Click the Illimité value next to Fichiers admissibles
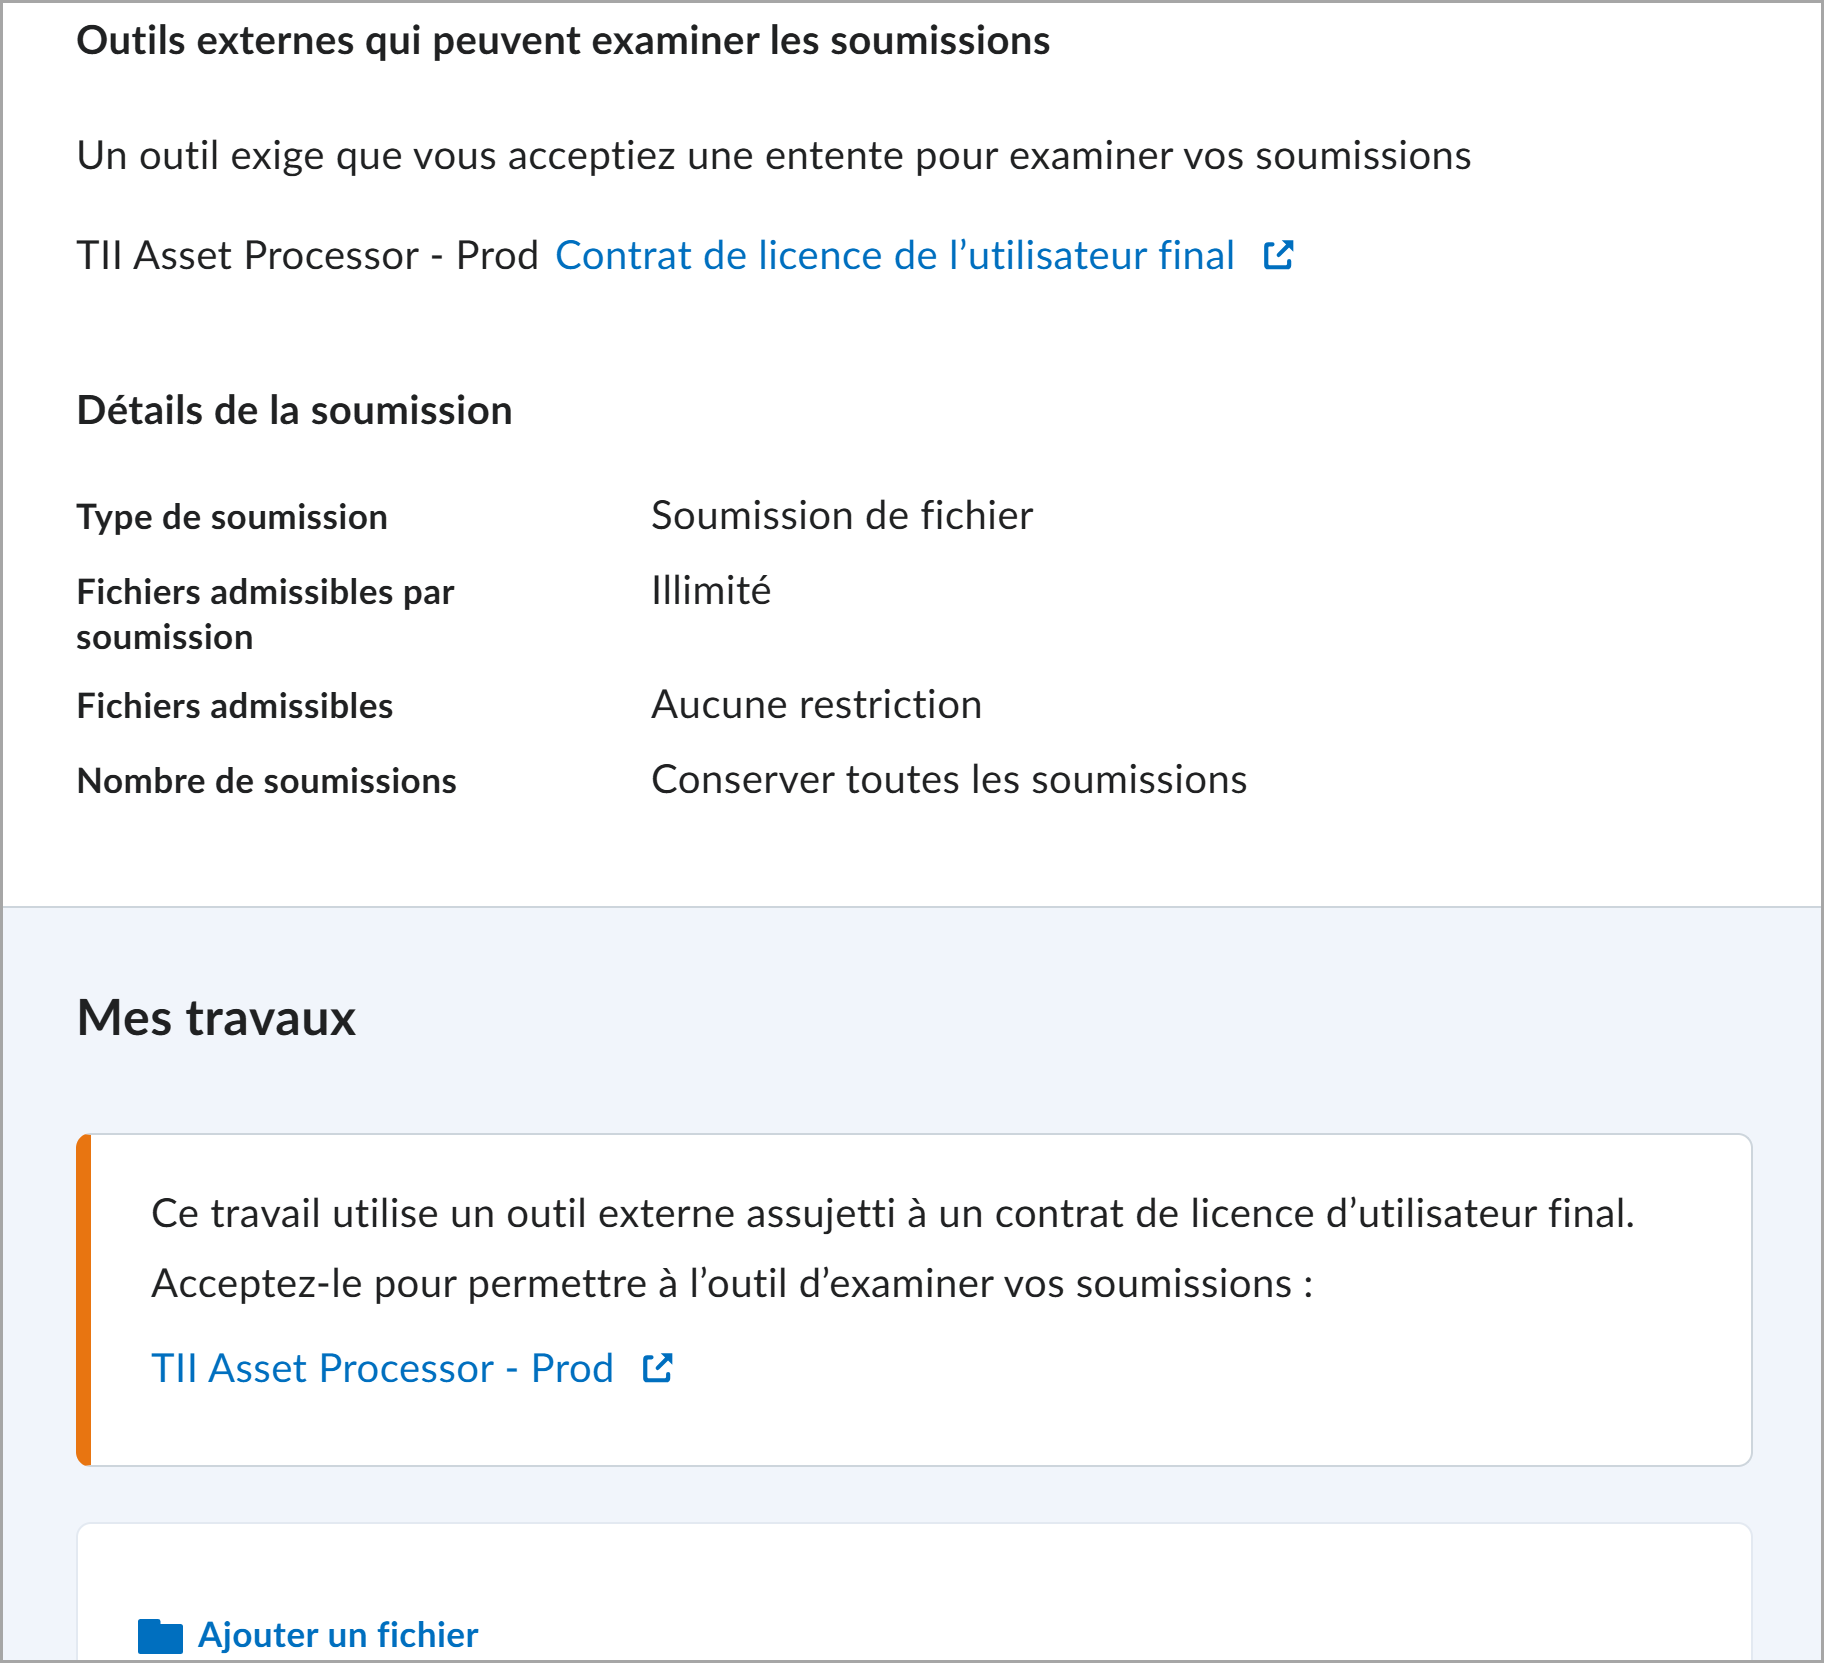The image size is (1824, 1663). pos(710,591)
